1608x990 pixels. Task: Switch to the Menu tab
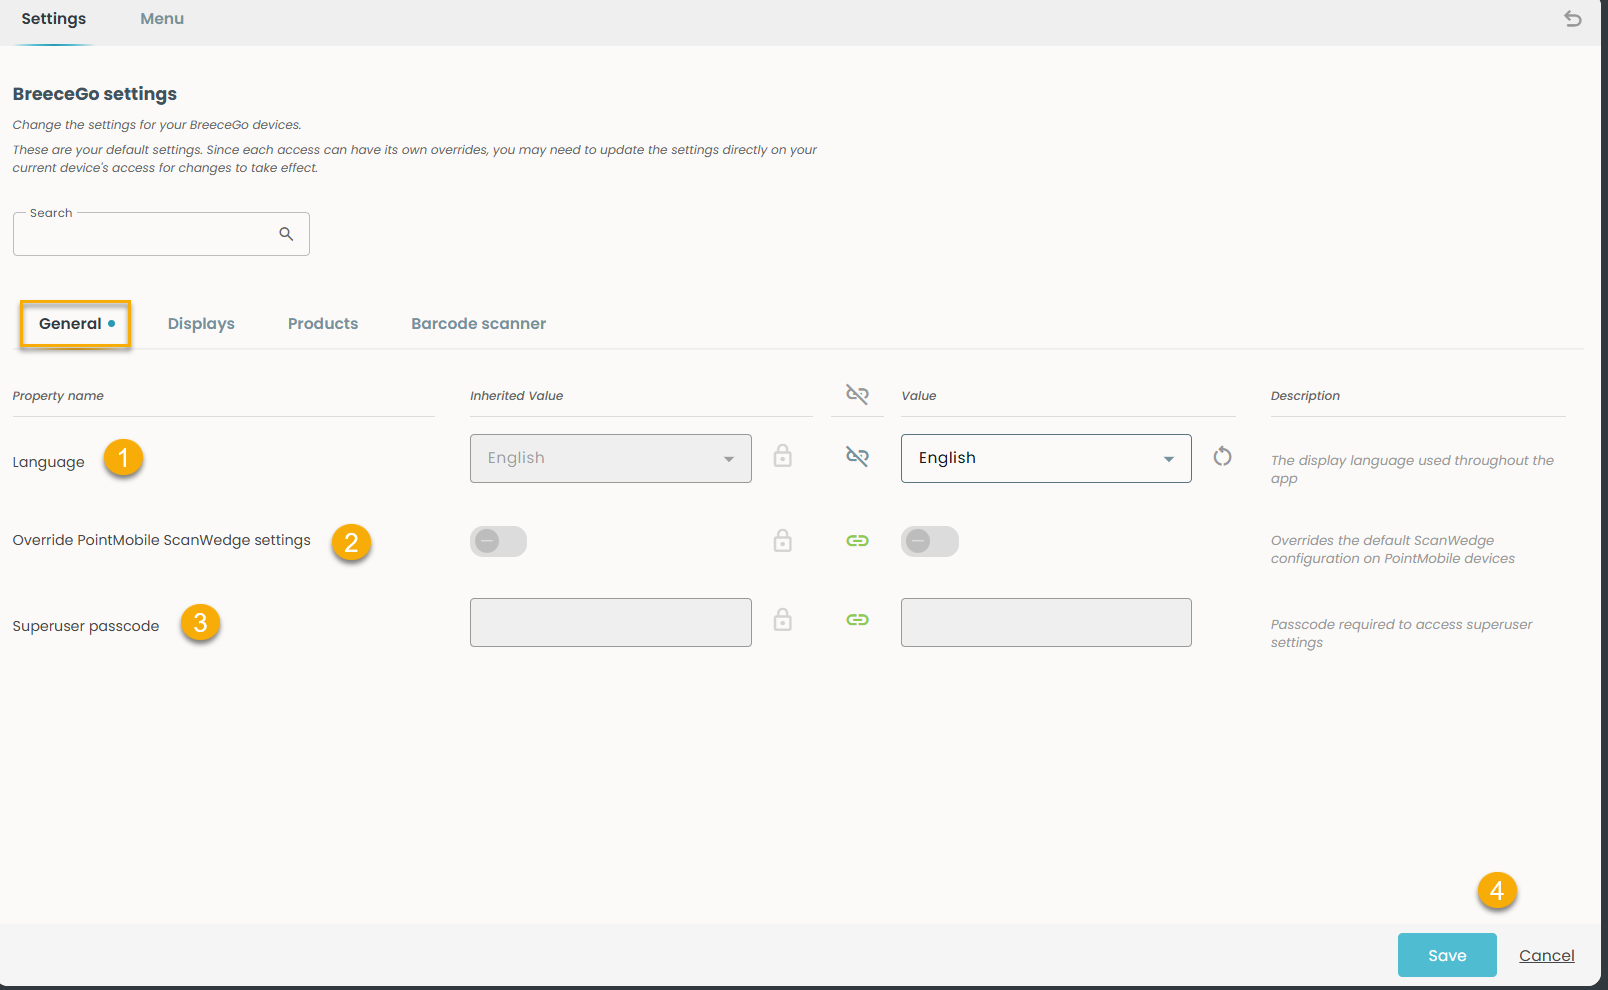tap(162, 19)
